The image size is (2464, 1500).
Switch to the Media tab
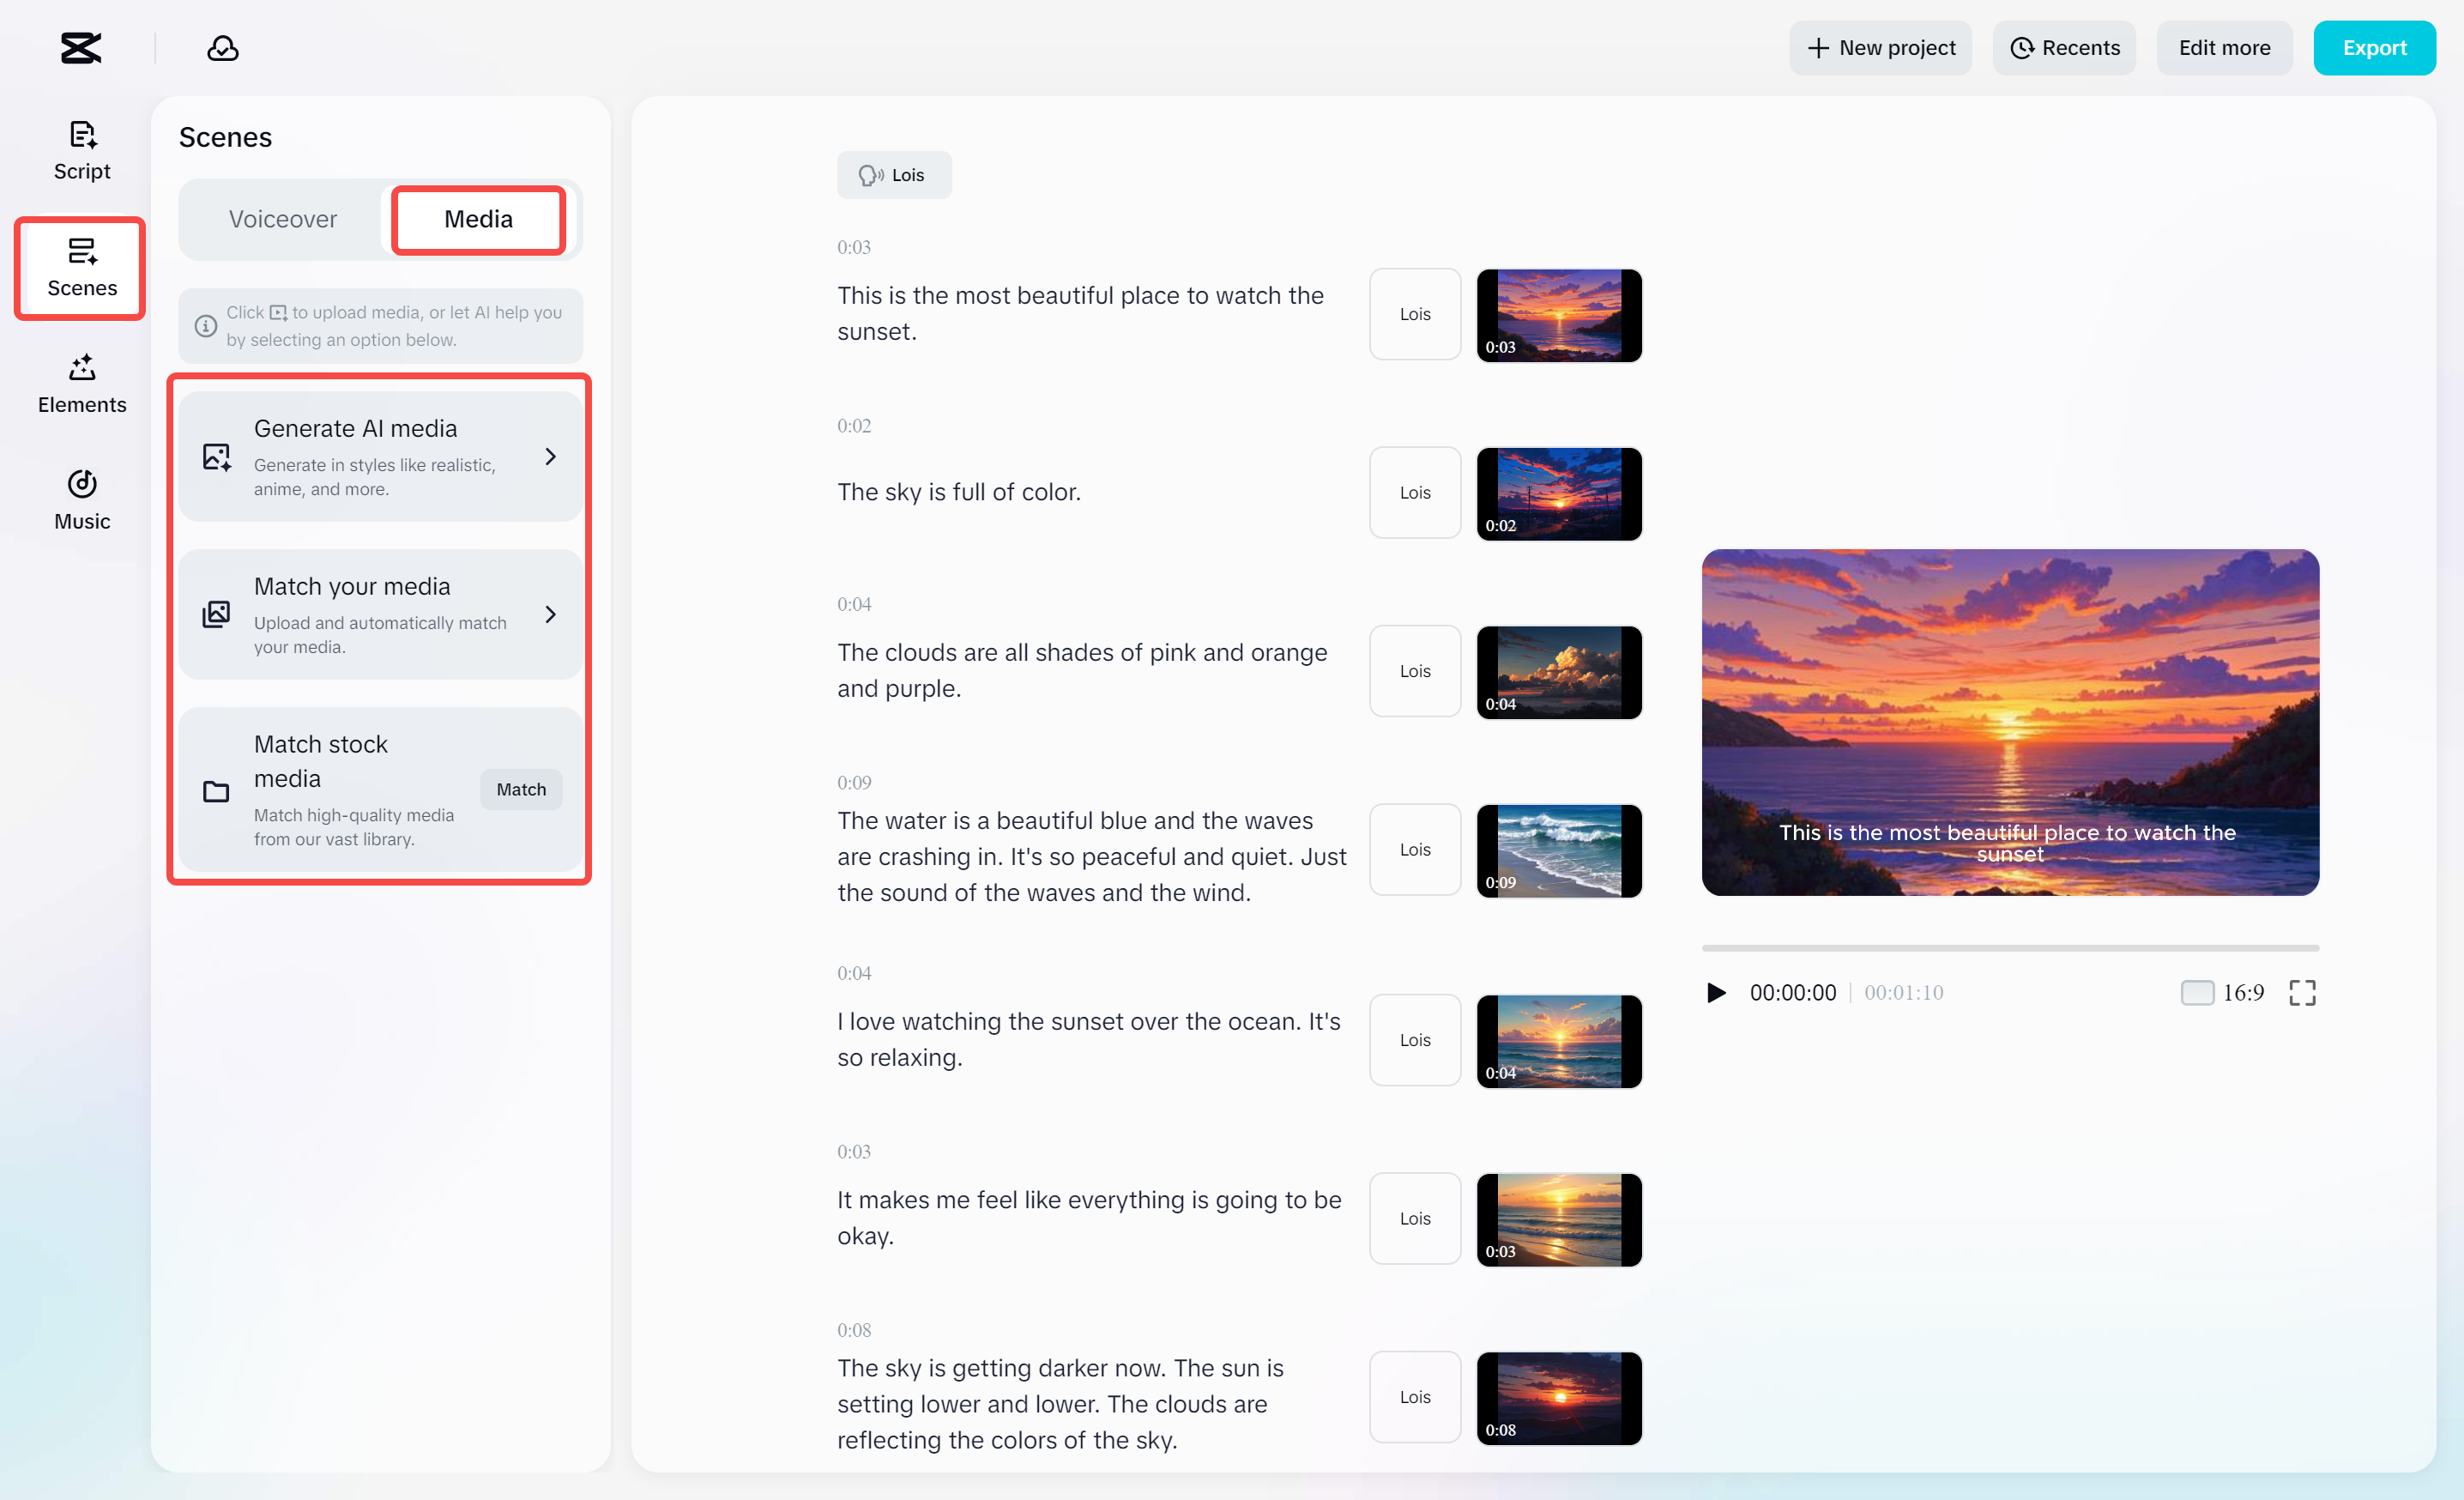[478, 219]
